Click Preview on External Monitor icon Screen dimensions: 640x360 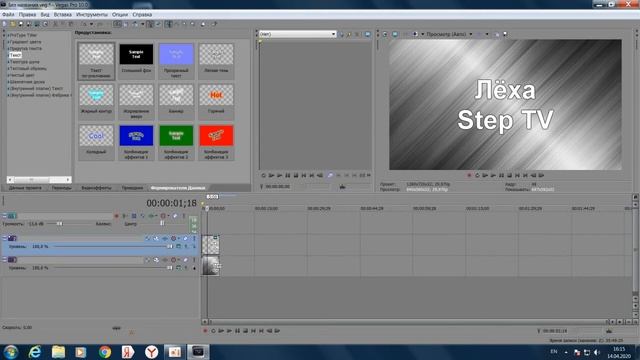pos(395,34)
